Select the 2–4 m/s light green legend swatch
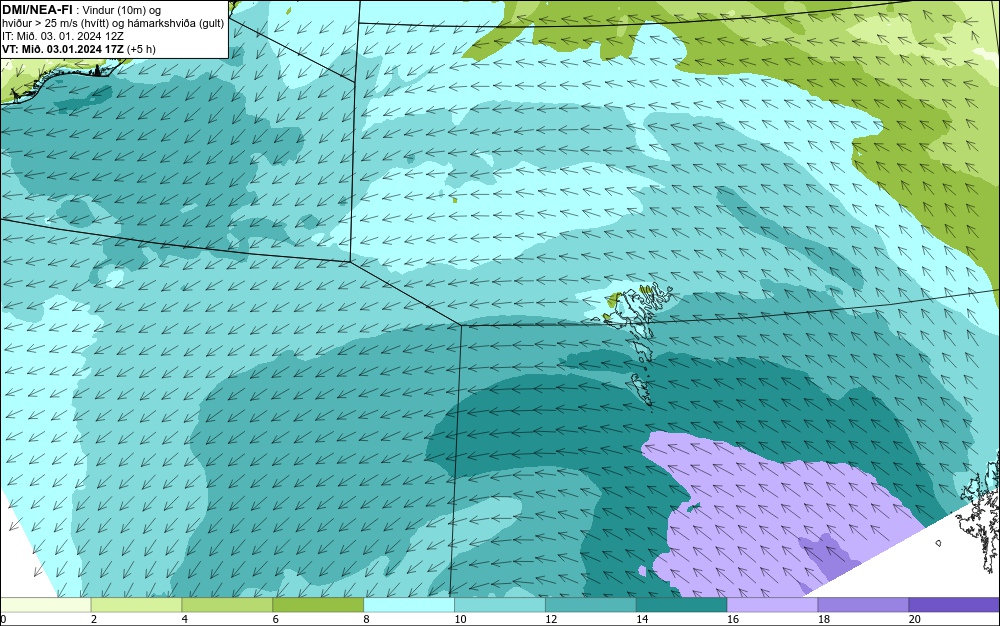This screenshot has width=1000, height=626. tap(136, 605)
